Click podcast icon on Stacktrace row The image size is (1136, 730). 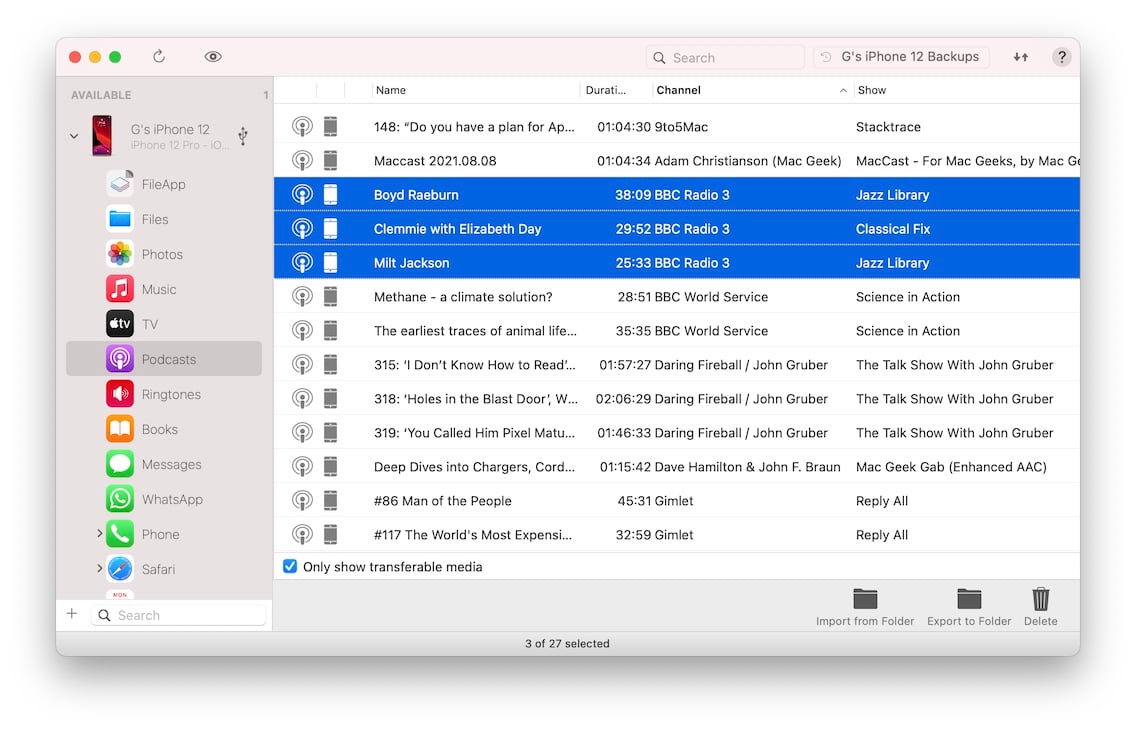pyautogui.click(x=302, y=126)
